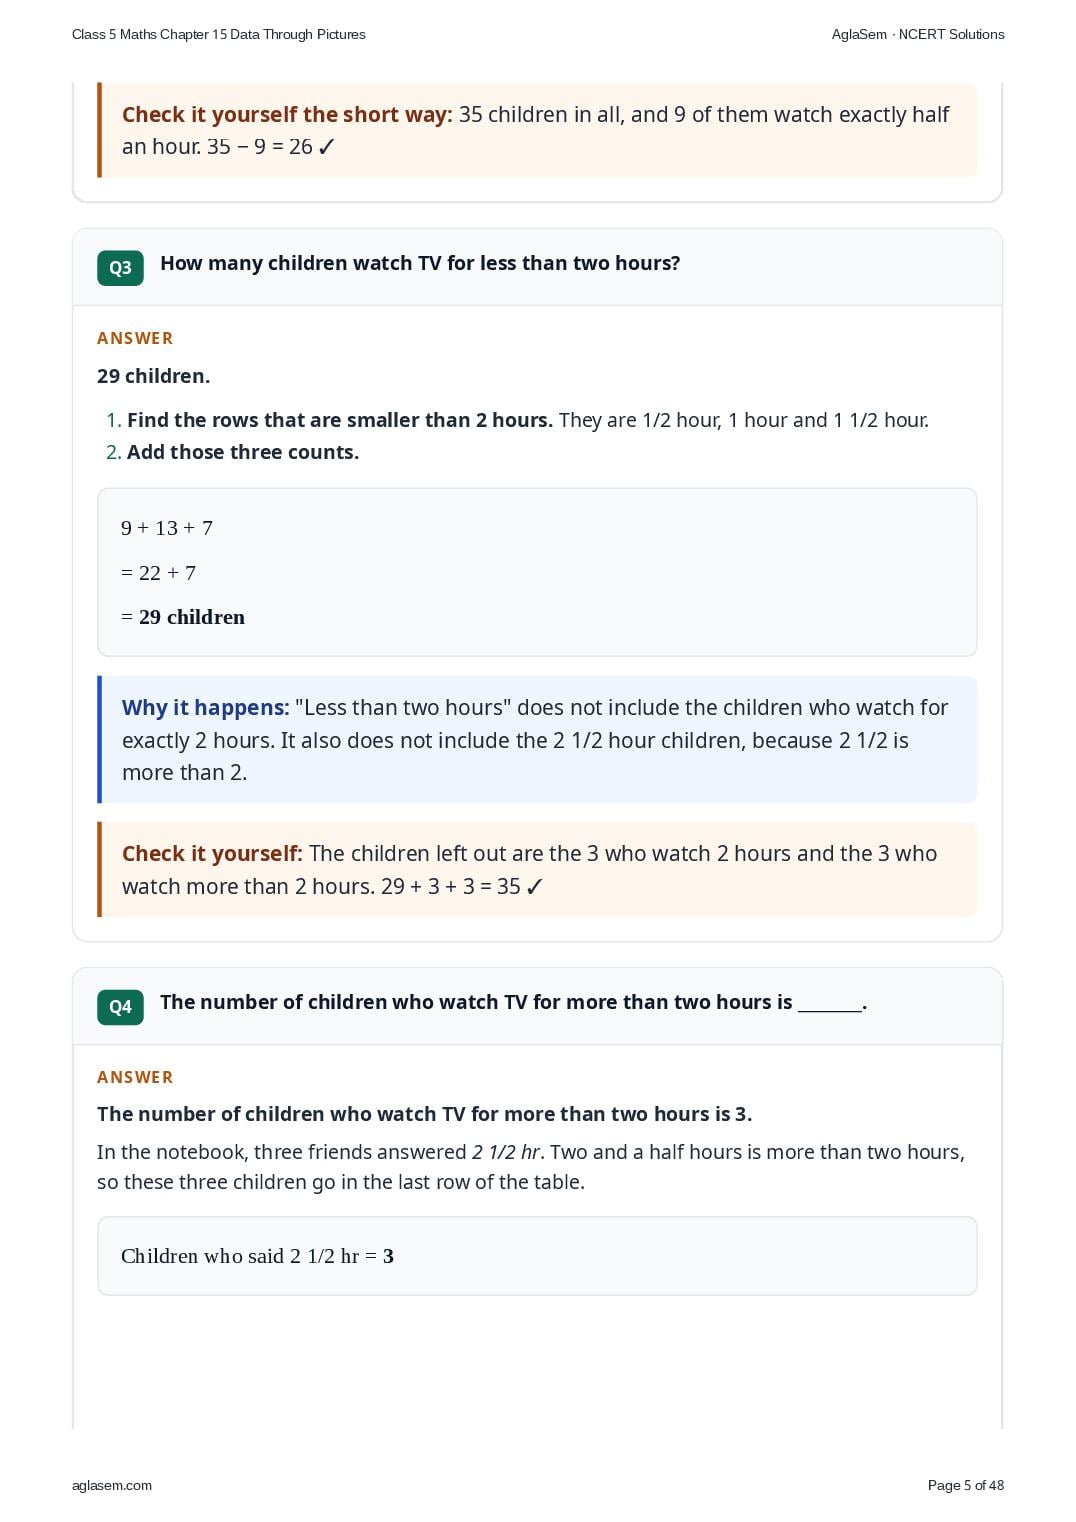
Task: Click the Q3 ANSWER heading label
Action: tap(135, 338)
